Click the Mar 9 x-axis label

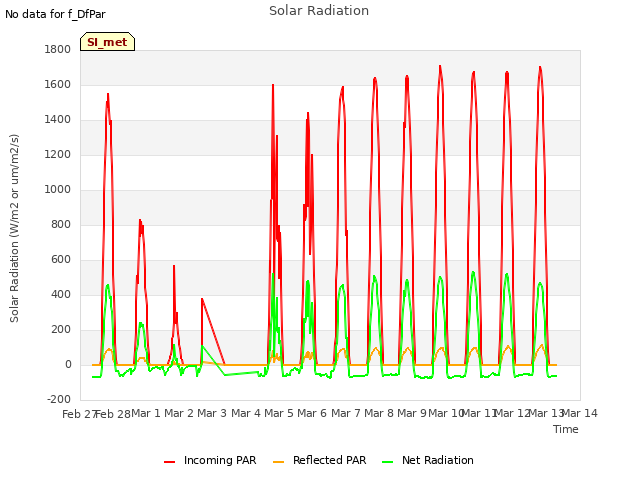tap(412, 413)
